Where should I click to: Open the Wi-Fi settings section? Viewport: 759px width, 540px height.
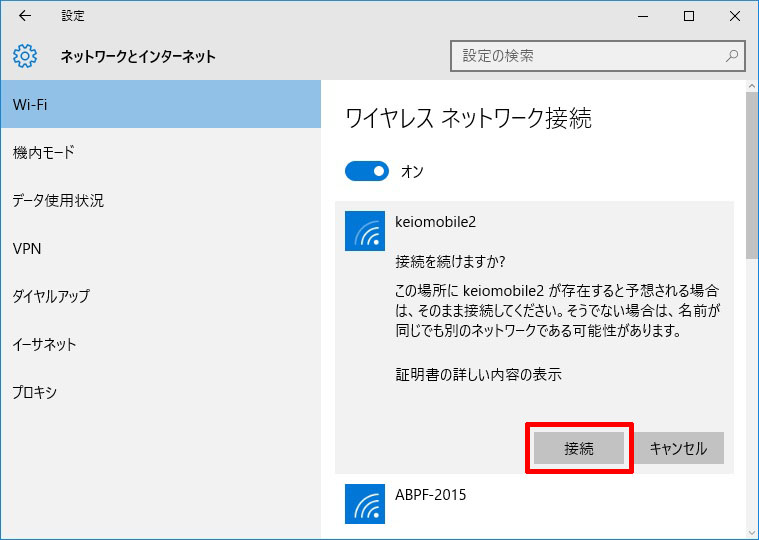coord(161,105)
